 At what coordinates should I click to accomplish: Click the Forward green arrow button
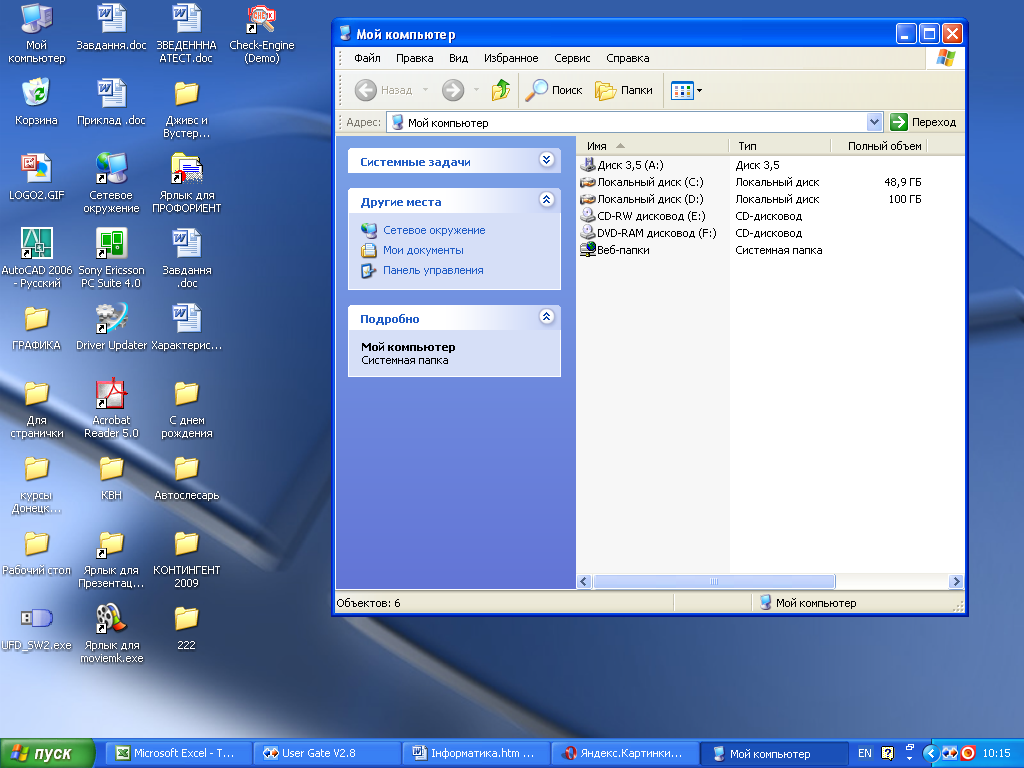click(453, 90)
